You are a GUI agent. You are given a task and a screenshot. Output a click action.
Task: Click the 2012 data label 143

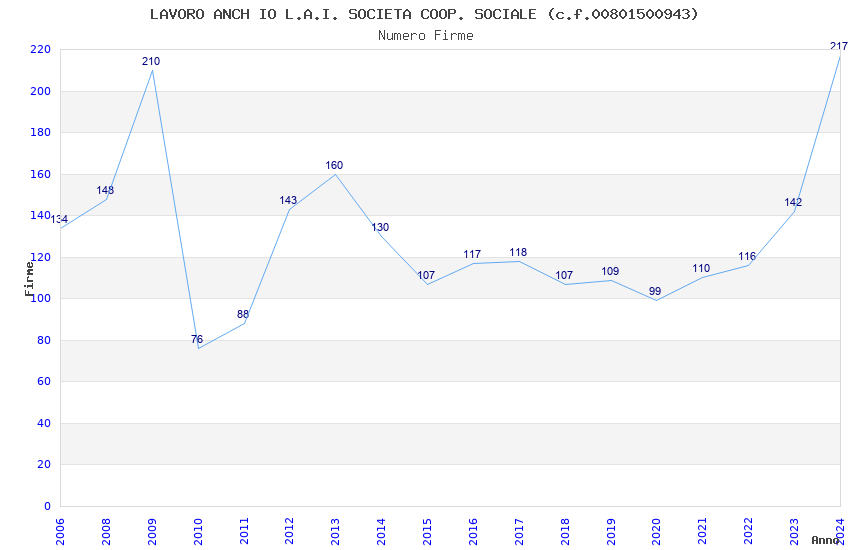click(x=288, y=200)
